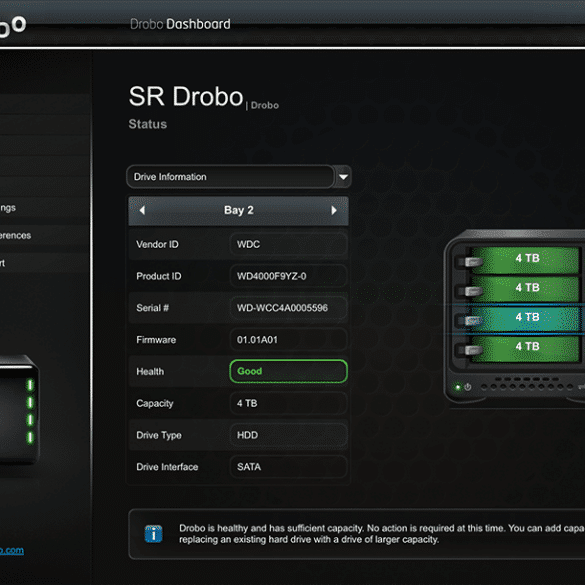Go to previous bay with left arrow
This screenshot has width=585, height=585.
142,210
